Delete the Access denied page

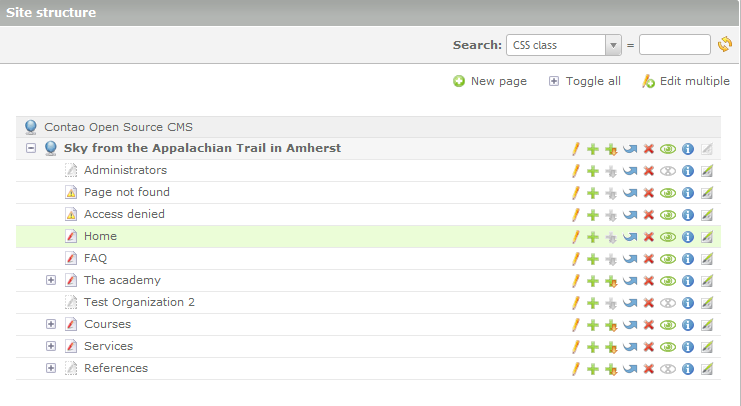(x=648, y=215)
